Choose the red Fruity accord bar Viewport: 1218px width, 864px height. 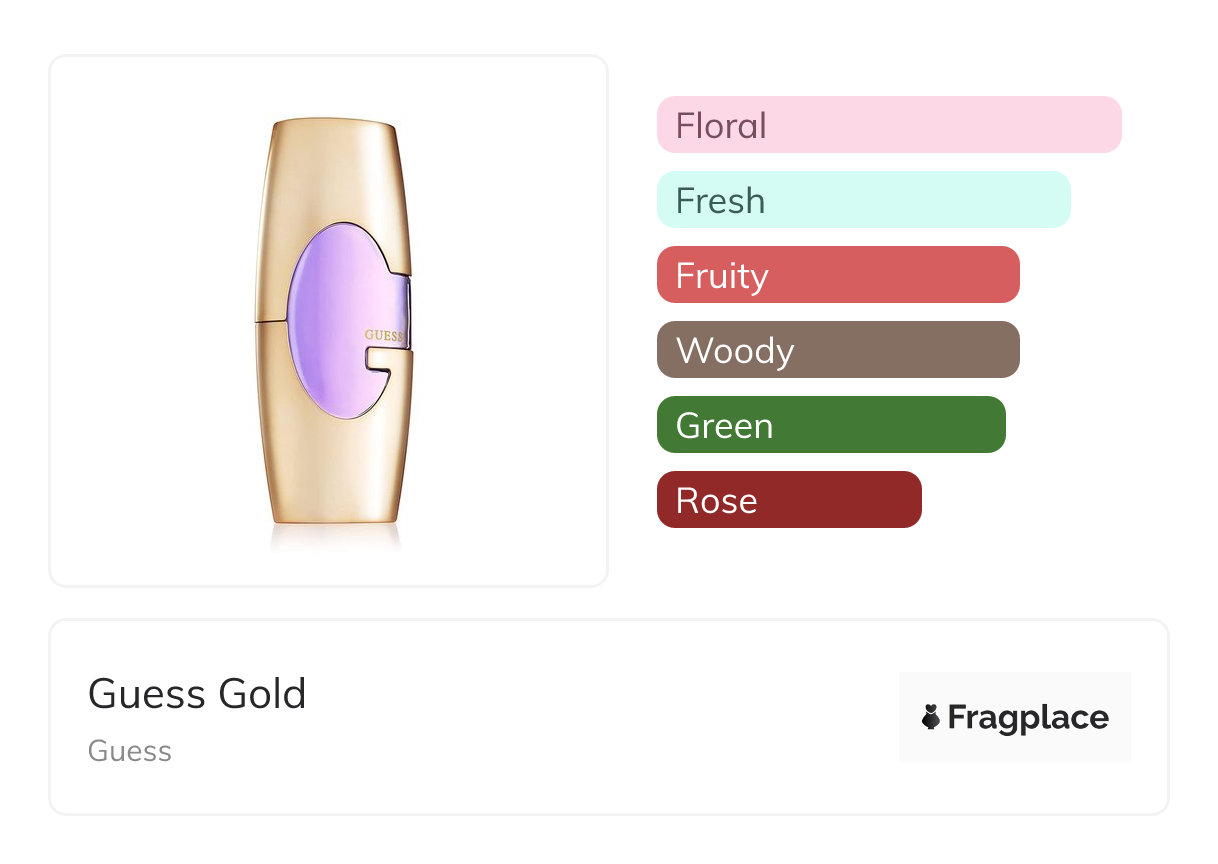(x=838, y=275)
